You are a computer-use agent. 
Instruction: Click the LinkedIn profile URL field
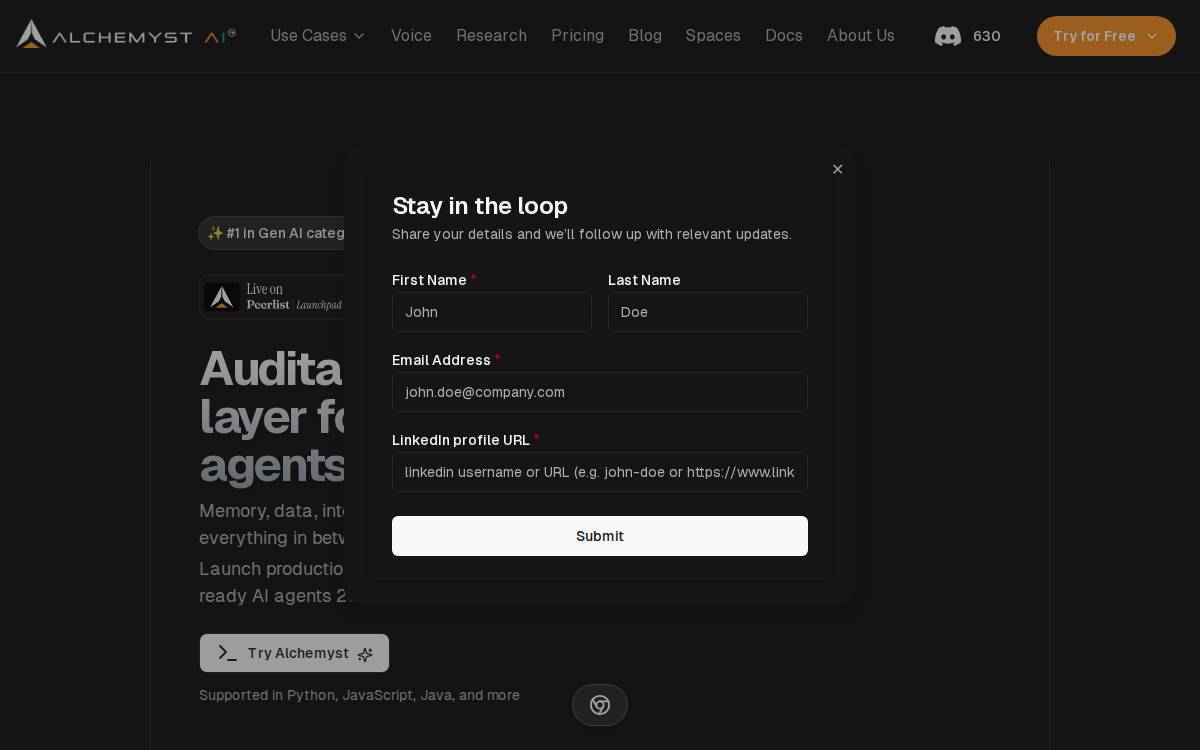tap(600, 472)
